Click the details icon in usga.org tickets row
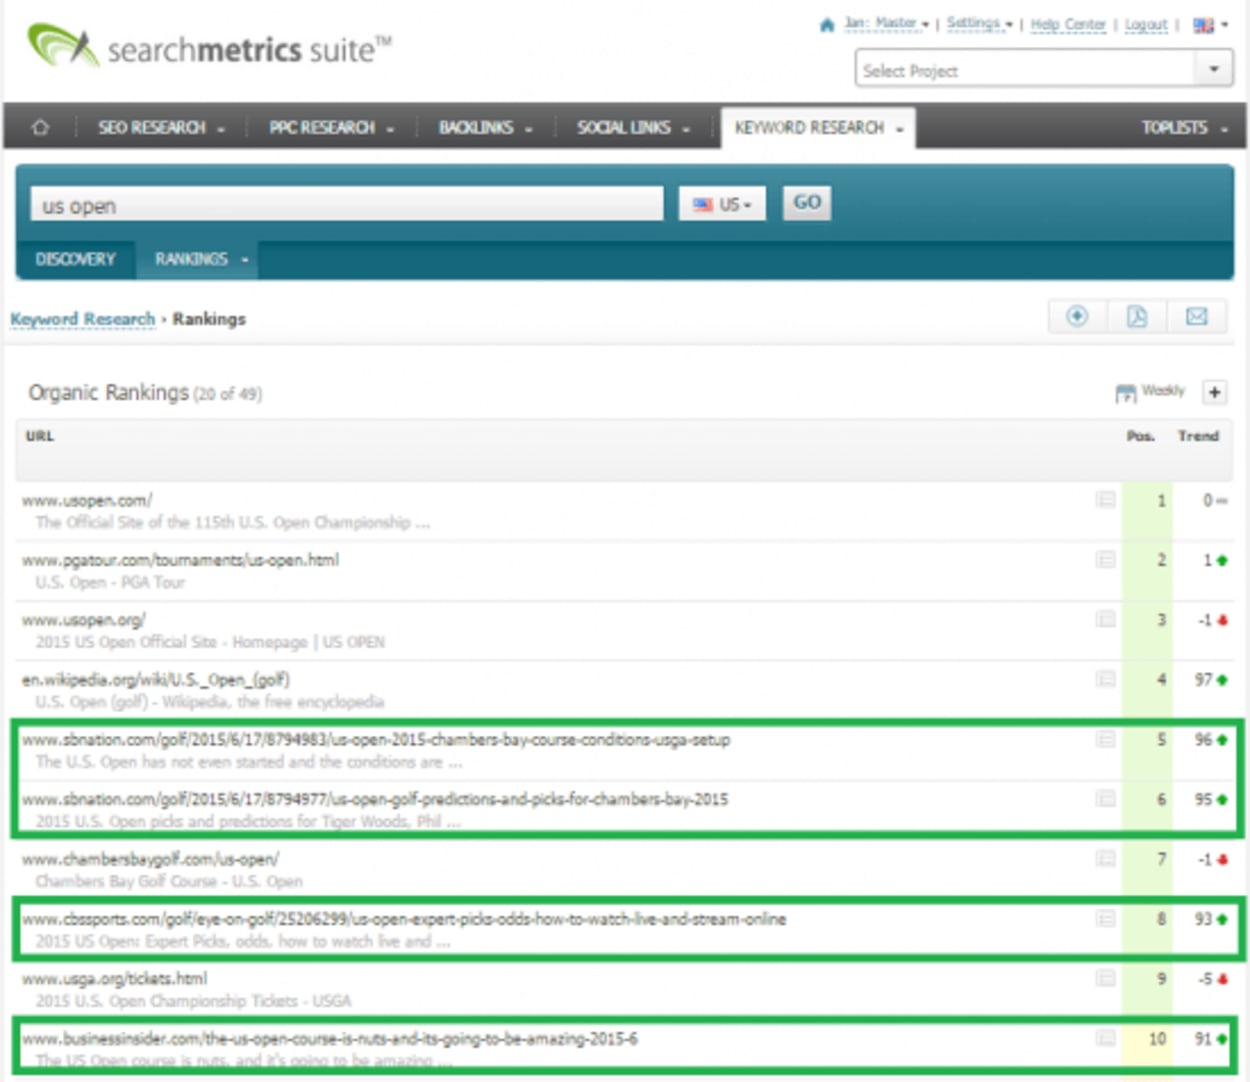Viewport: 1250px width, 1082px height. click(1105, 978)
